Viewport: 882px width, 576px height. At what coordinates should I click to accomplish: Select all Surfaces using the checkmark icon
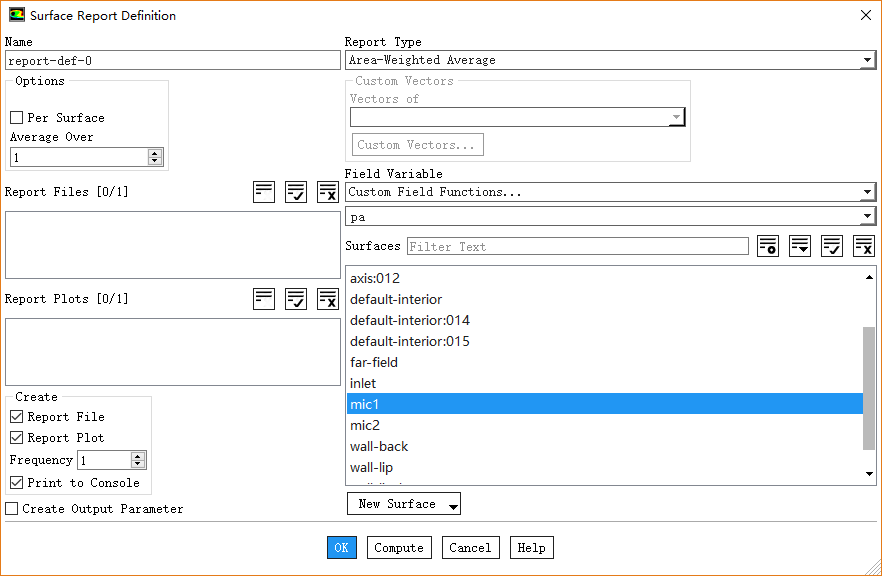(x=832, y=246)
